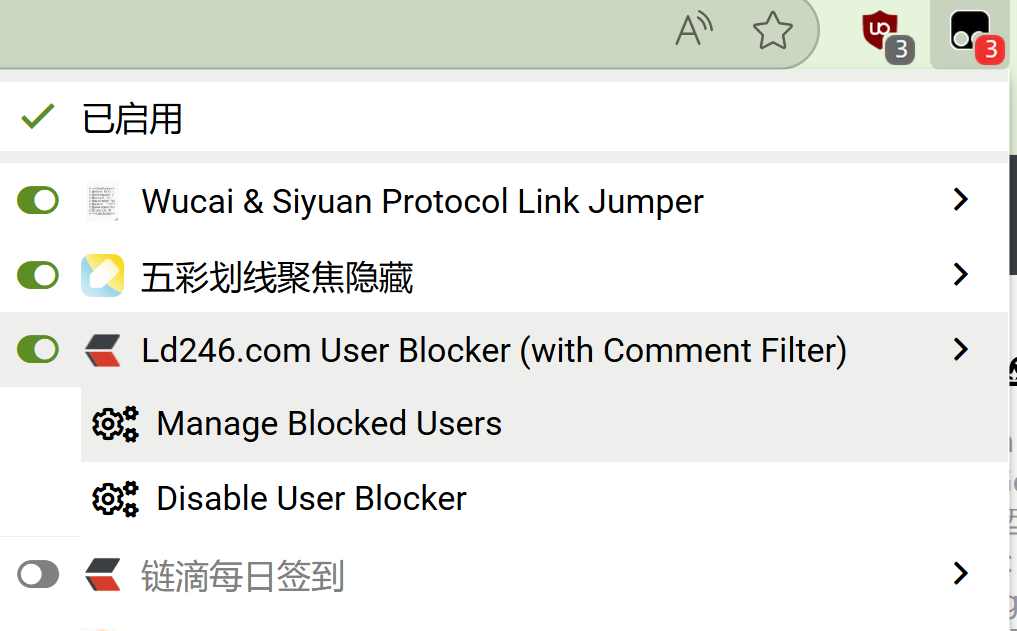Click the 链滴每日签到 script icon

pyautogui.click(x=102, y=575)
